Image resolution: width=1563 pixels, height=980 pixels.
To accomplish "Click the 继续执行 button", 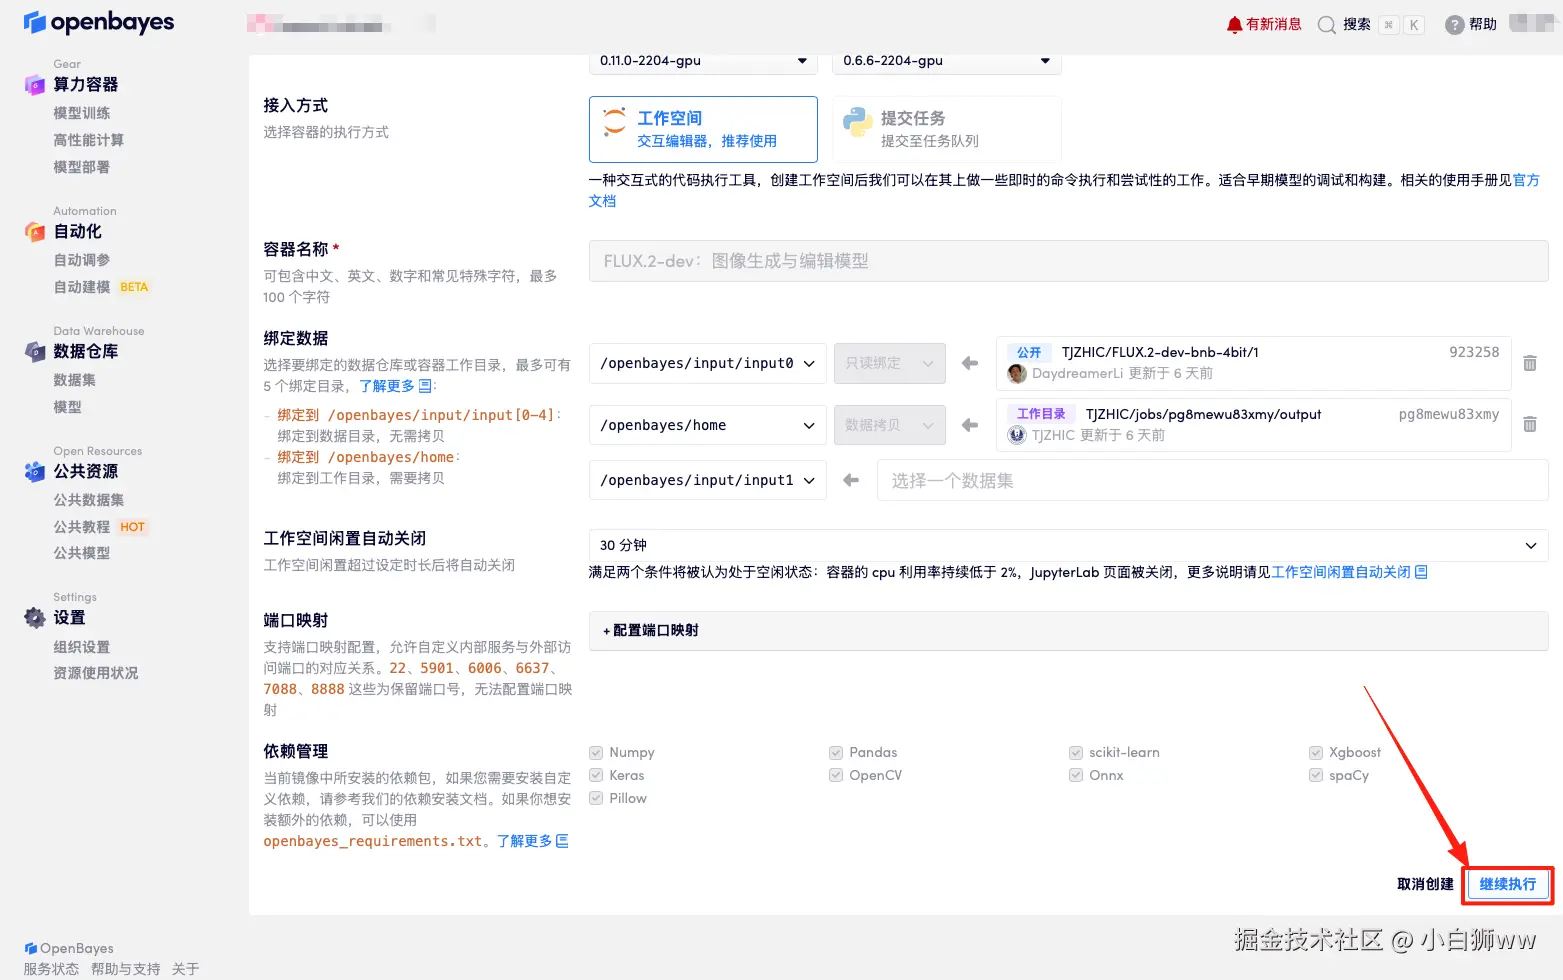I will (1507, 884).
